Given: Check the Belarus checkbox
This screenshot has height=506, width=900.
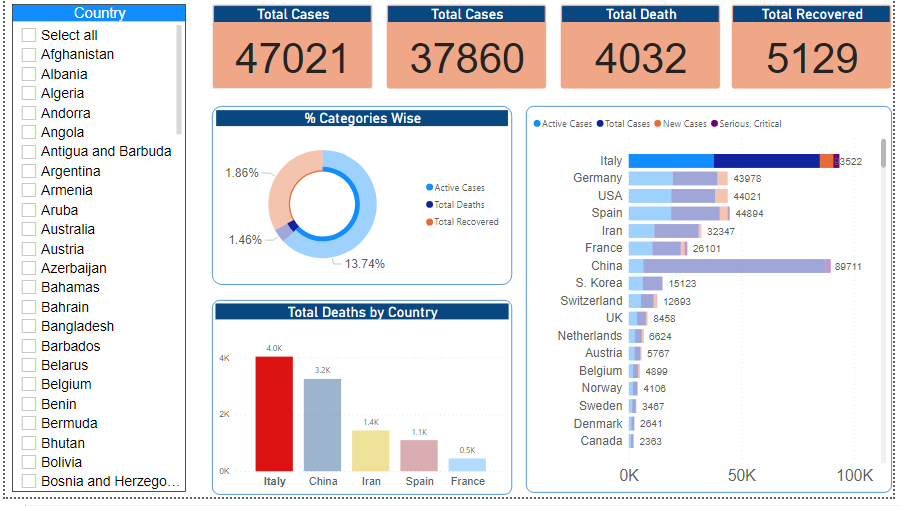Looking at the screenshot, I should (x=29, y=365).
